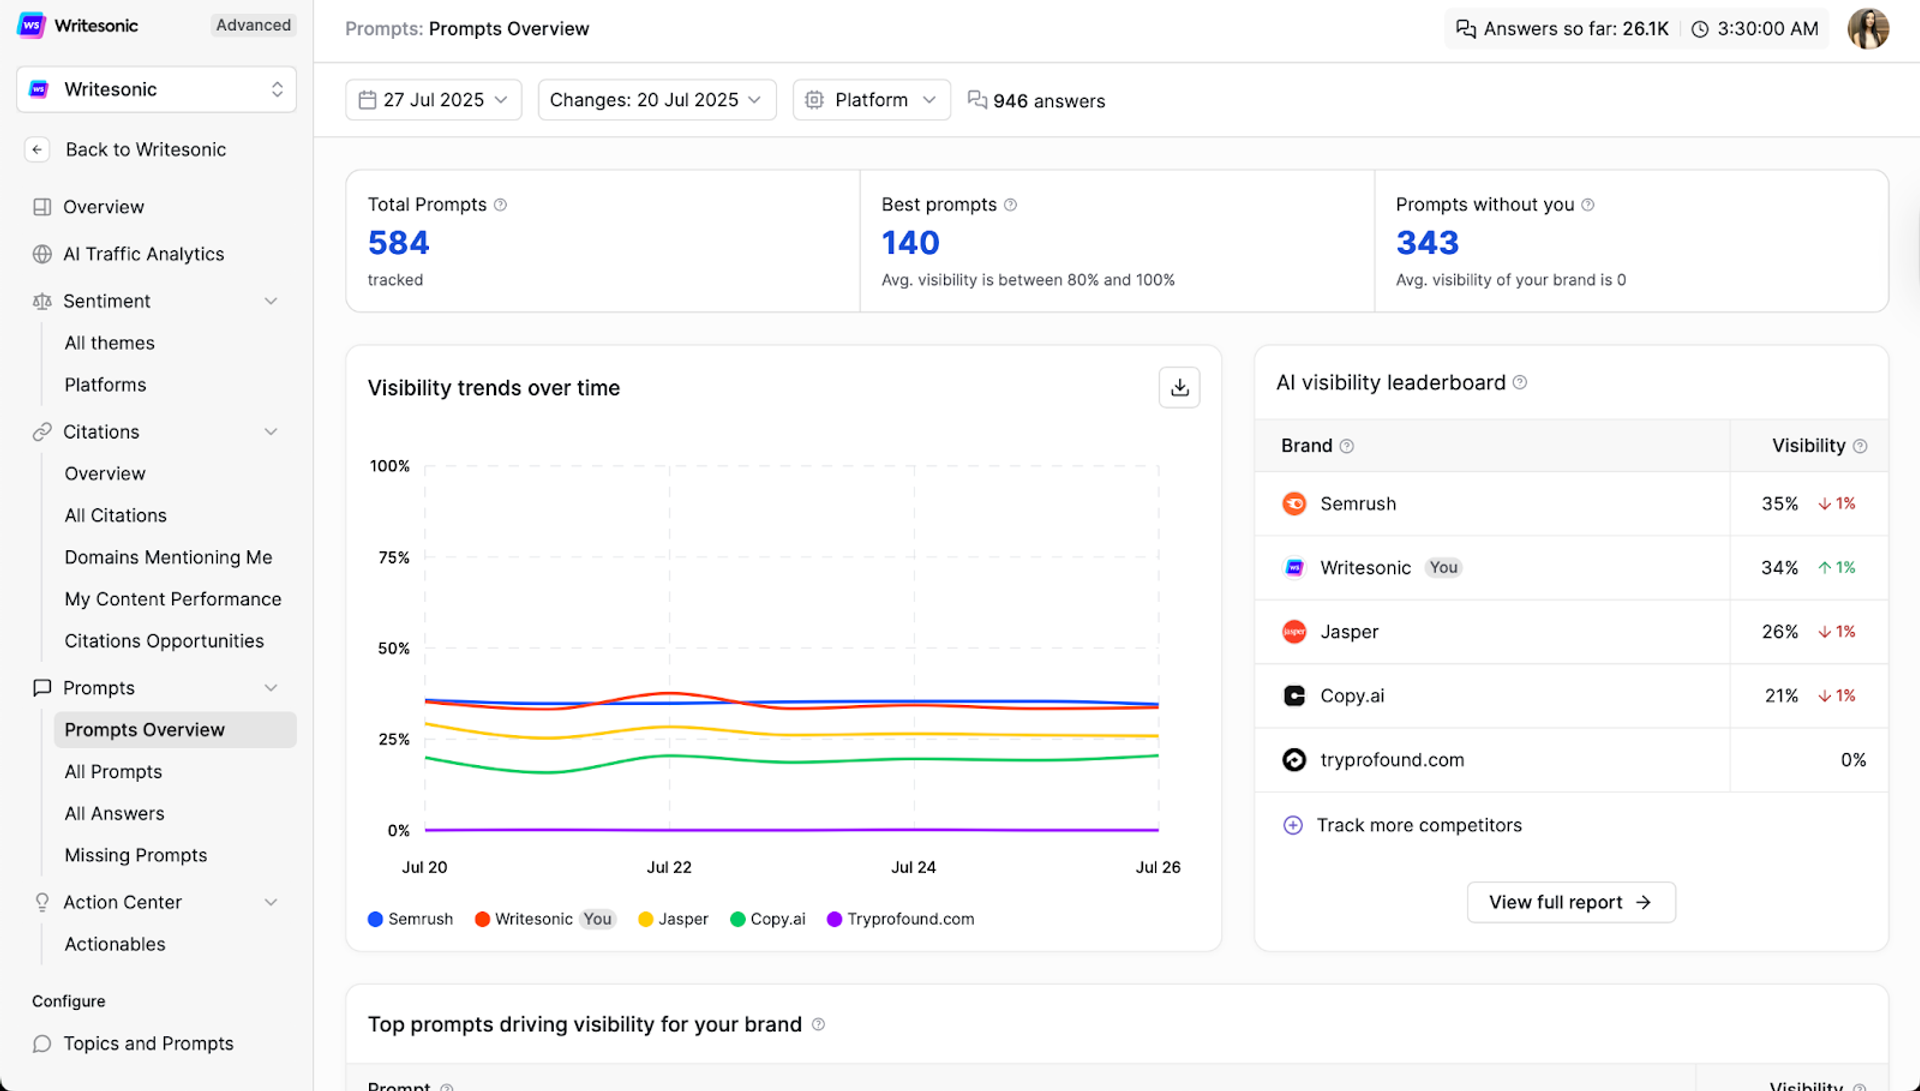1920x1091 pixels.
Task: Open the 27 Jul 2025 date dropdown
Action: click(433, 100)
